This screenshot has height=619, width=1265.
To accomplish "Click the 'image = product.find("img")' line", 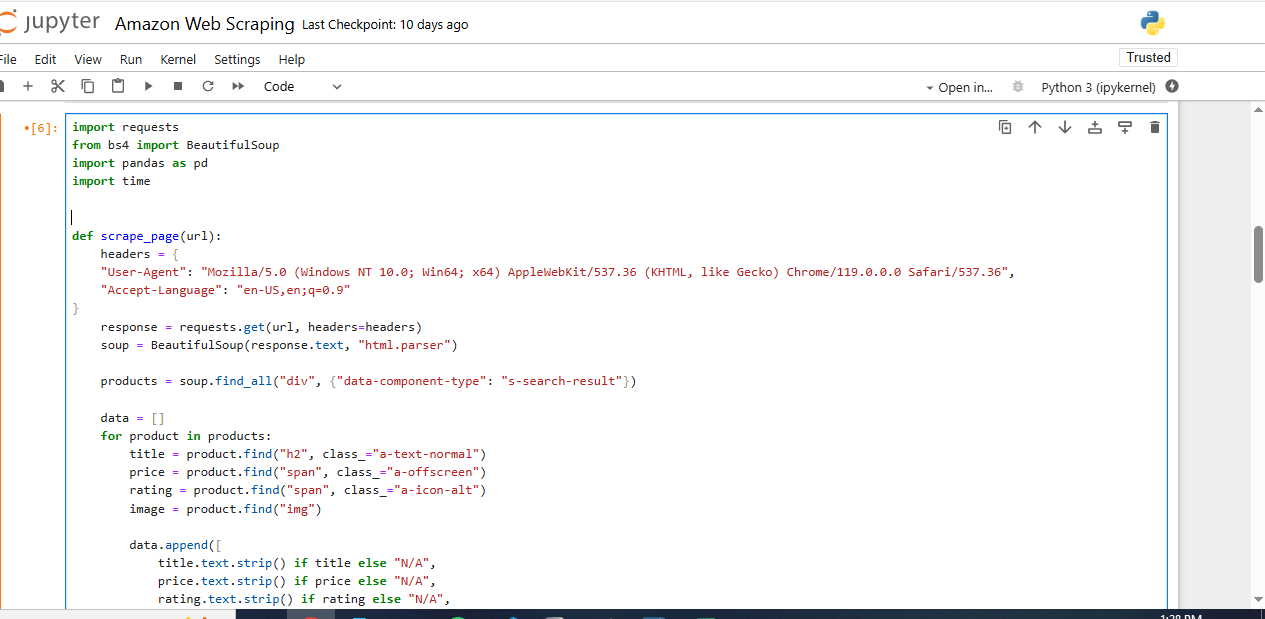I will pyautogui.click(x=225, y=509).
